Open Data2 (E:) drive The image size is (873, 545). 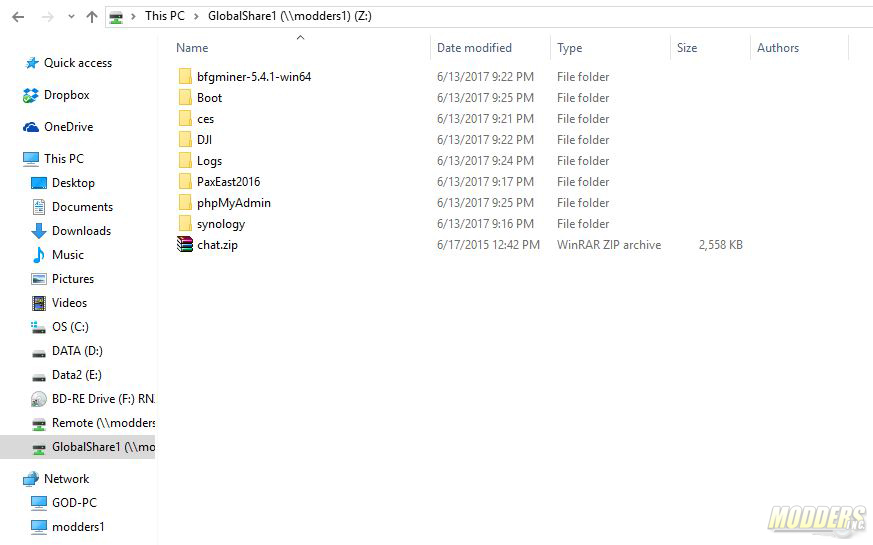[x=77, y=375]
